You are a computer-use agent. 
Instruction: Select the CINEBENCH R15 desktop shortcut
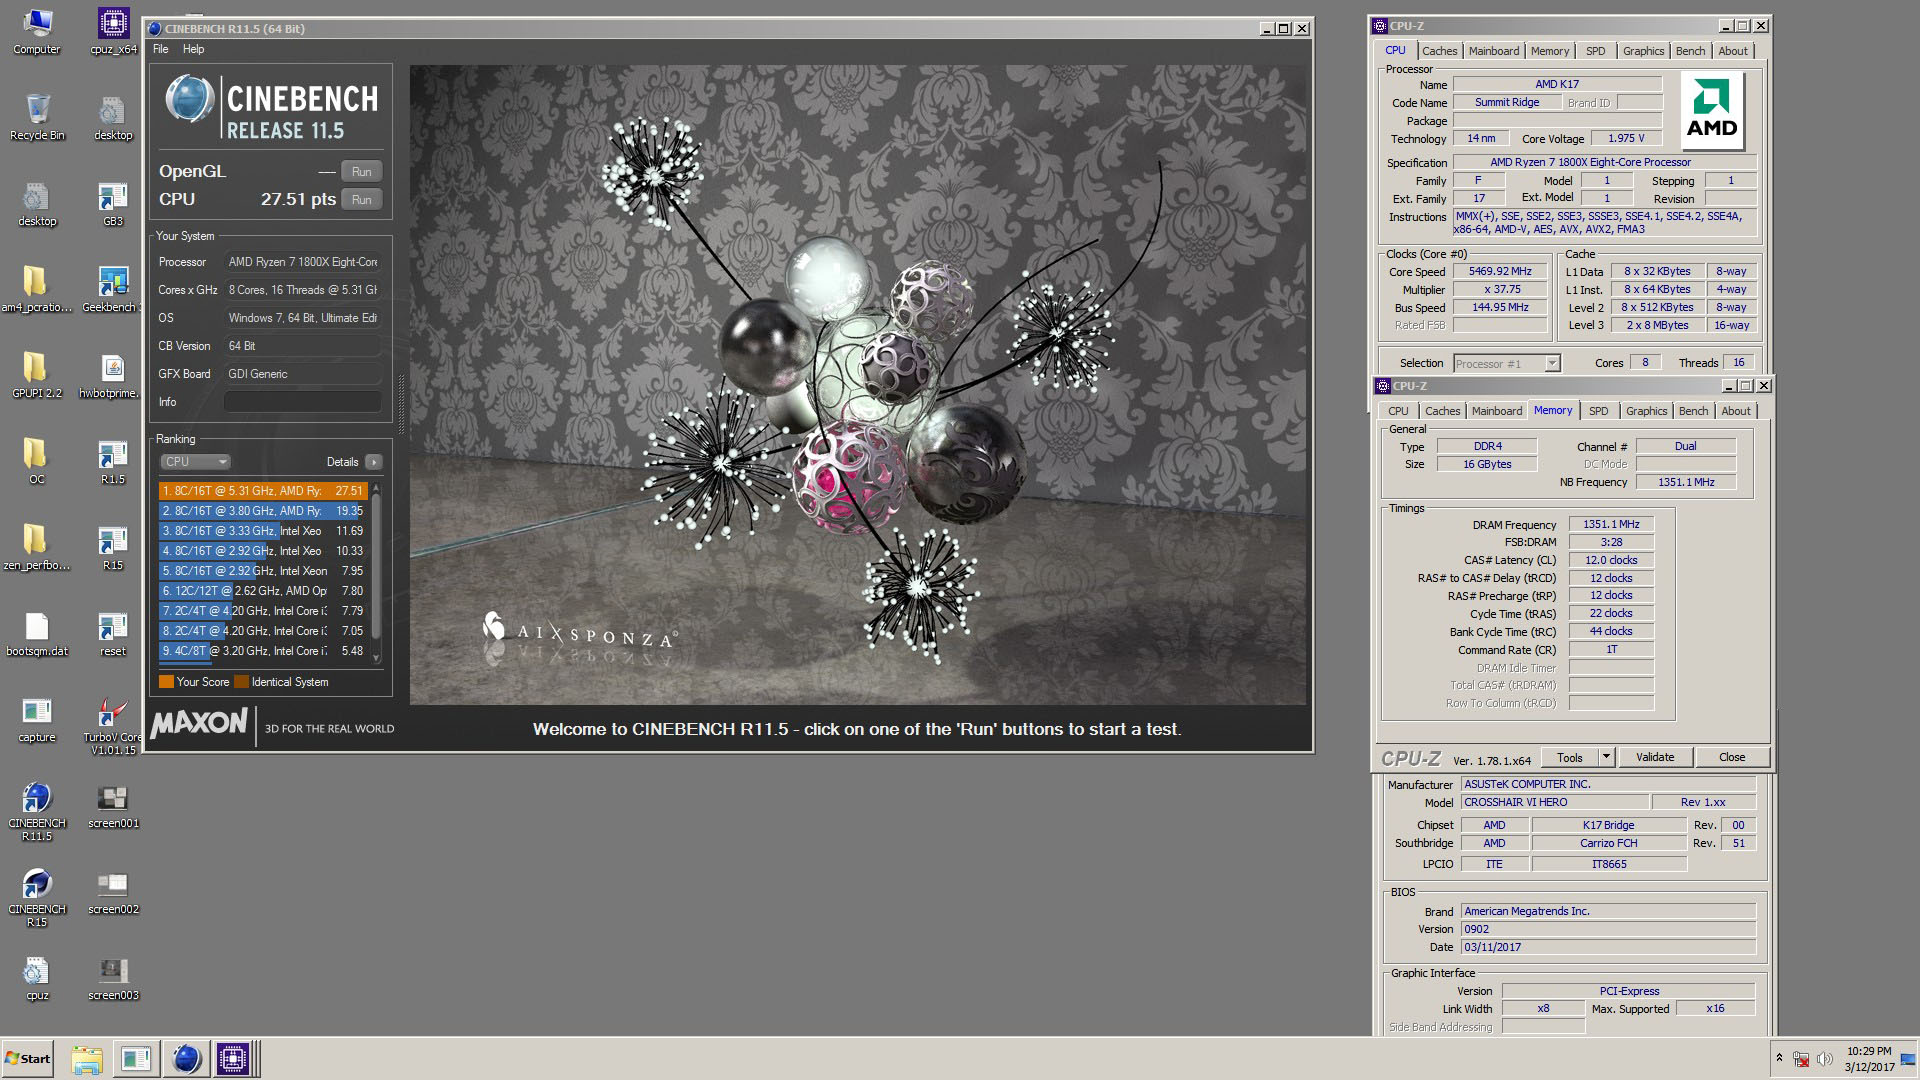coord(37,897)
